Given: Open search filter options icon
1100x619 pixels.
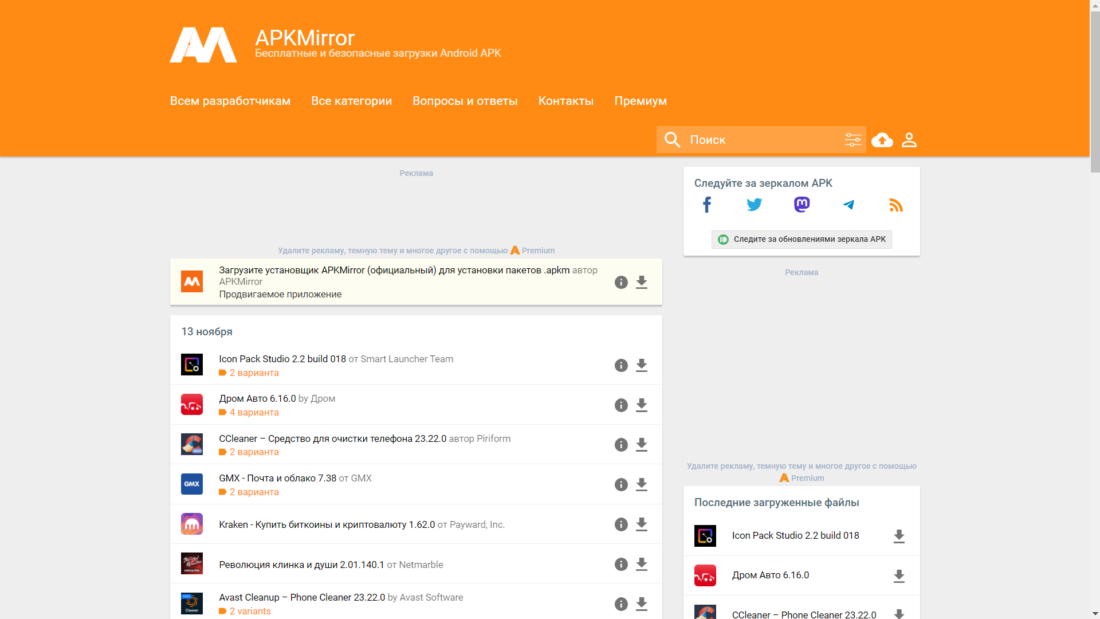Looking at the screenshot, I should click(853, 140).
